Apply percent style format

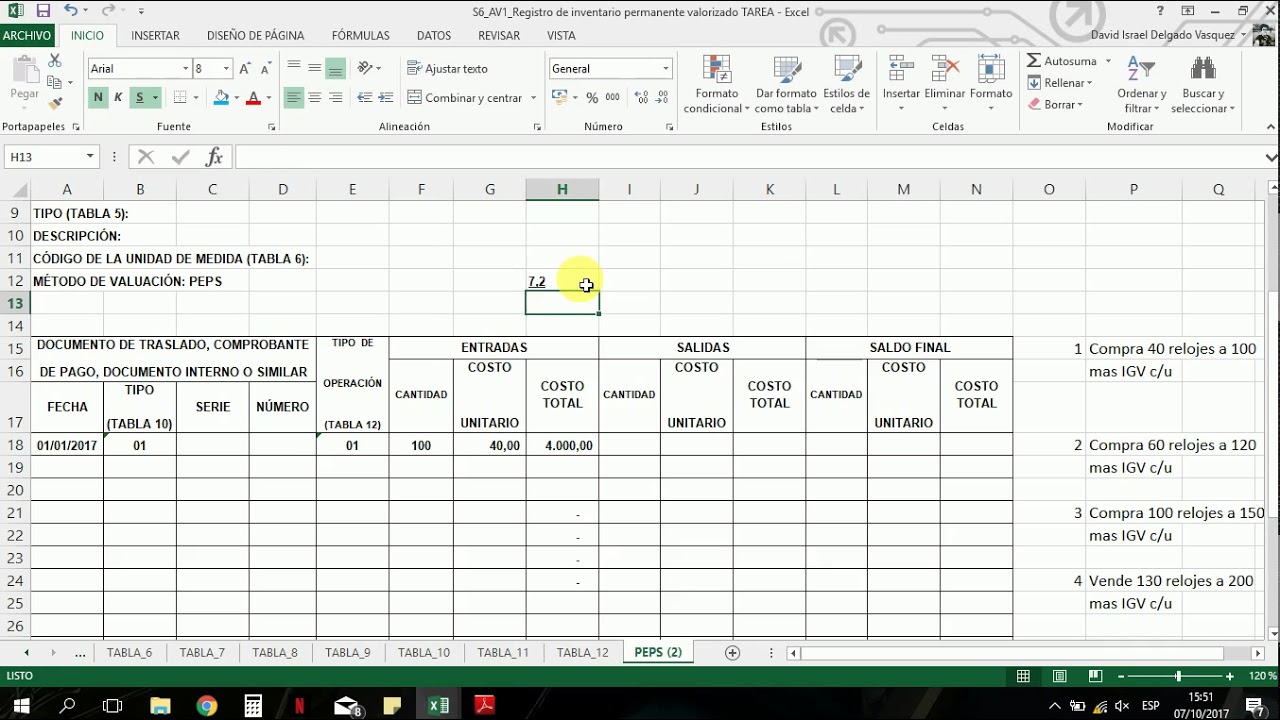point(592,97)
